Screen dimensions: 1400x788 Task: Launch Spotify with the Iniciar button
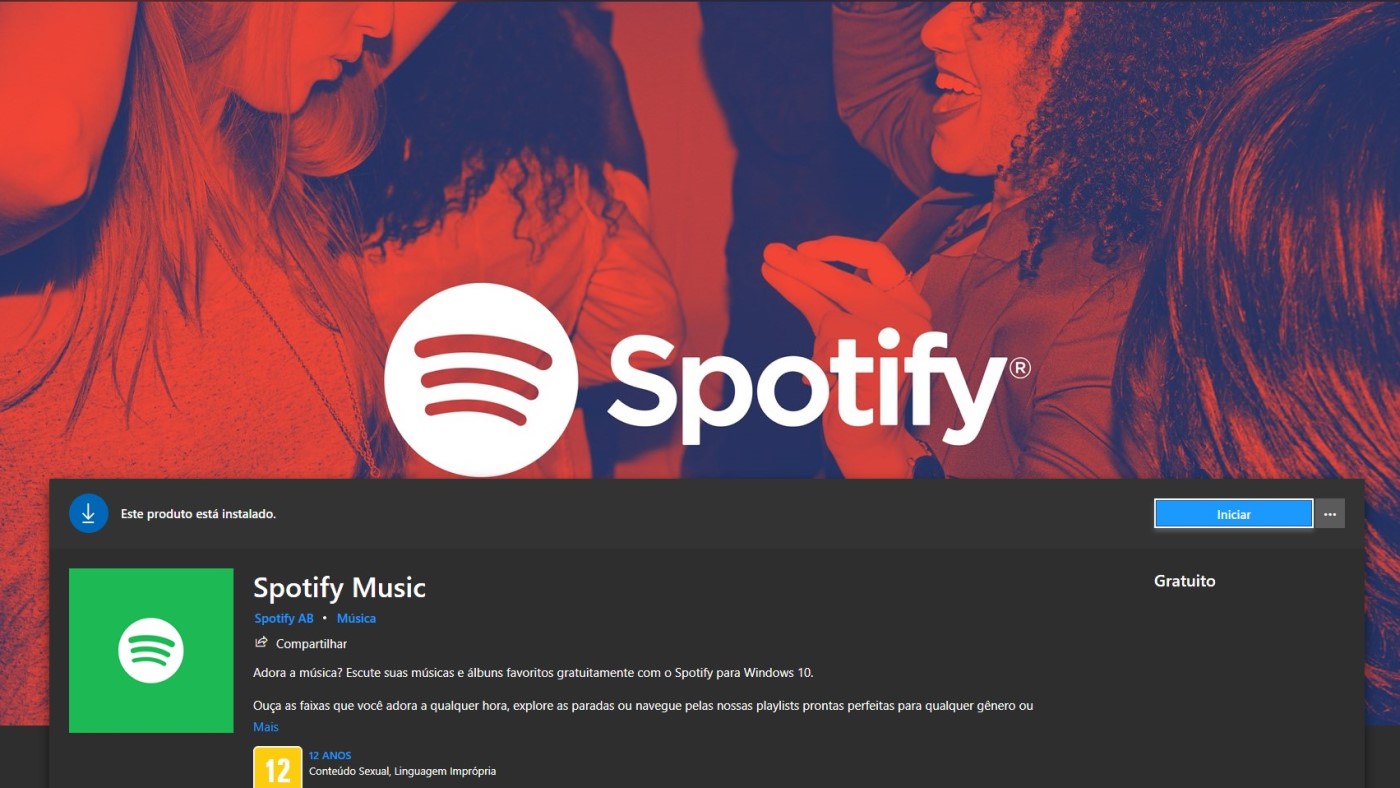pyautogui.click(x=1233, y=514)
